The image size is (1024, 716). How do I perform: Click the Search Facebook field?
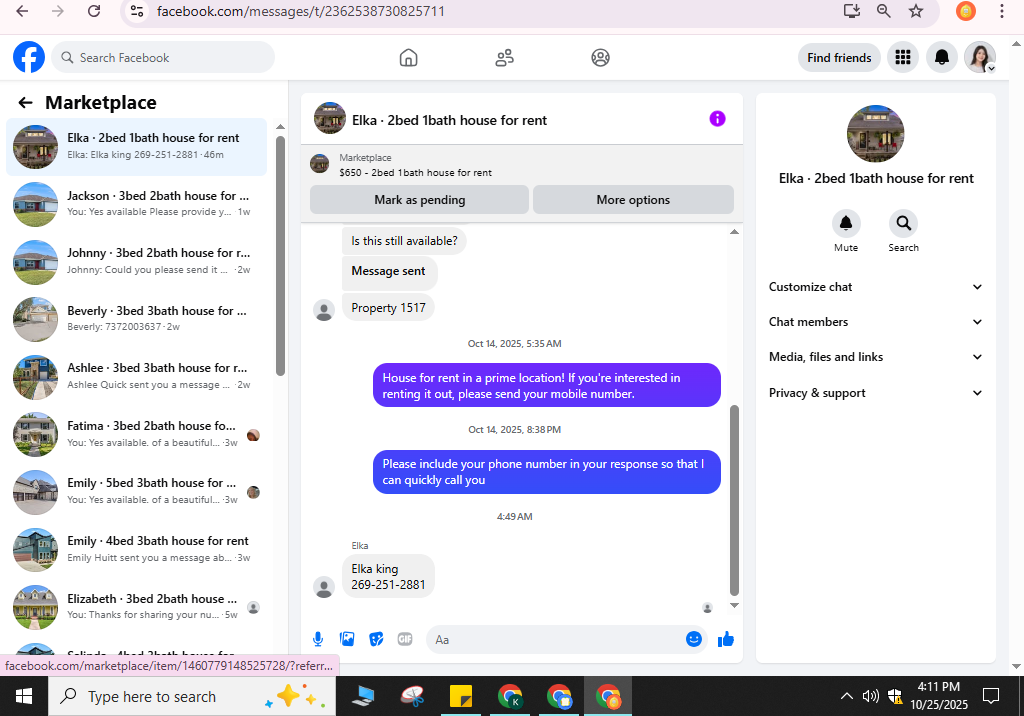click(x=163, y=57)
